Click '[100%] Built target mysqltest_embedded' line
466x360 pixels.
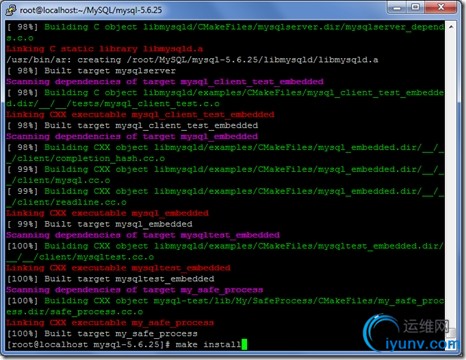[110, 279]
